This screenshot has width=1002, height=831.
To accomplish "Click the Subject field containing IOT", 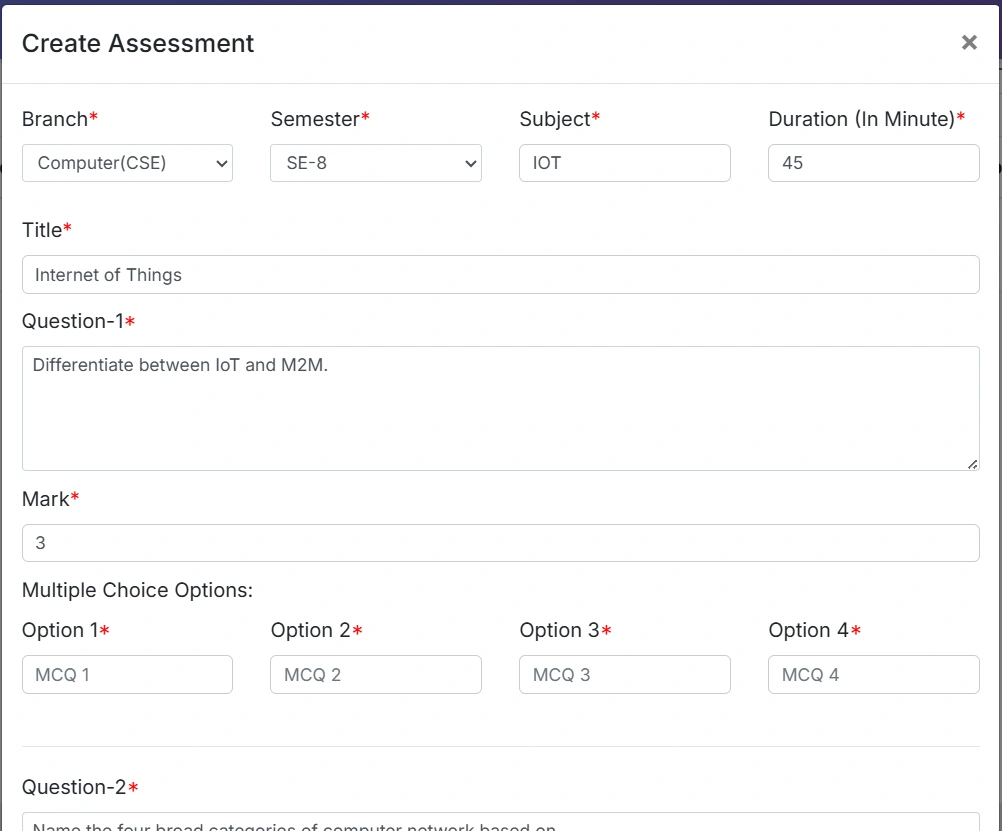I will pos(624,163).
